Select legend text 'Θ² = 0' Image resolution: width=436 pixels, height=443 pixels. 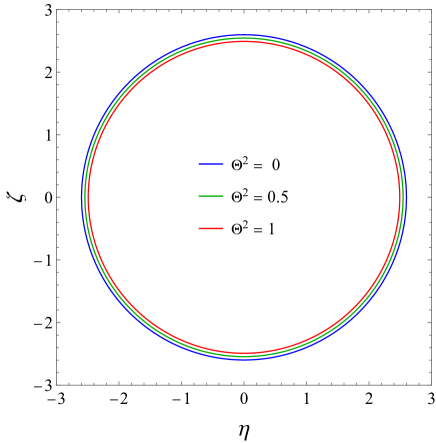pyautogui.click(x=256, y=163)
